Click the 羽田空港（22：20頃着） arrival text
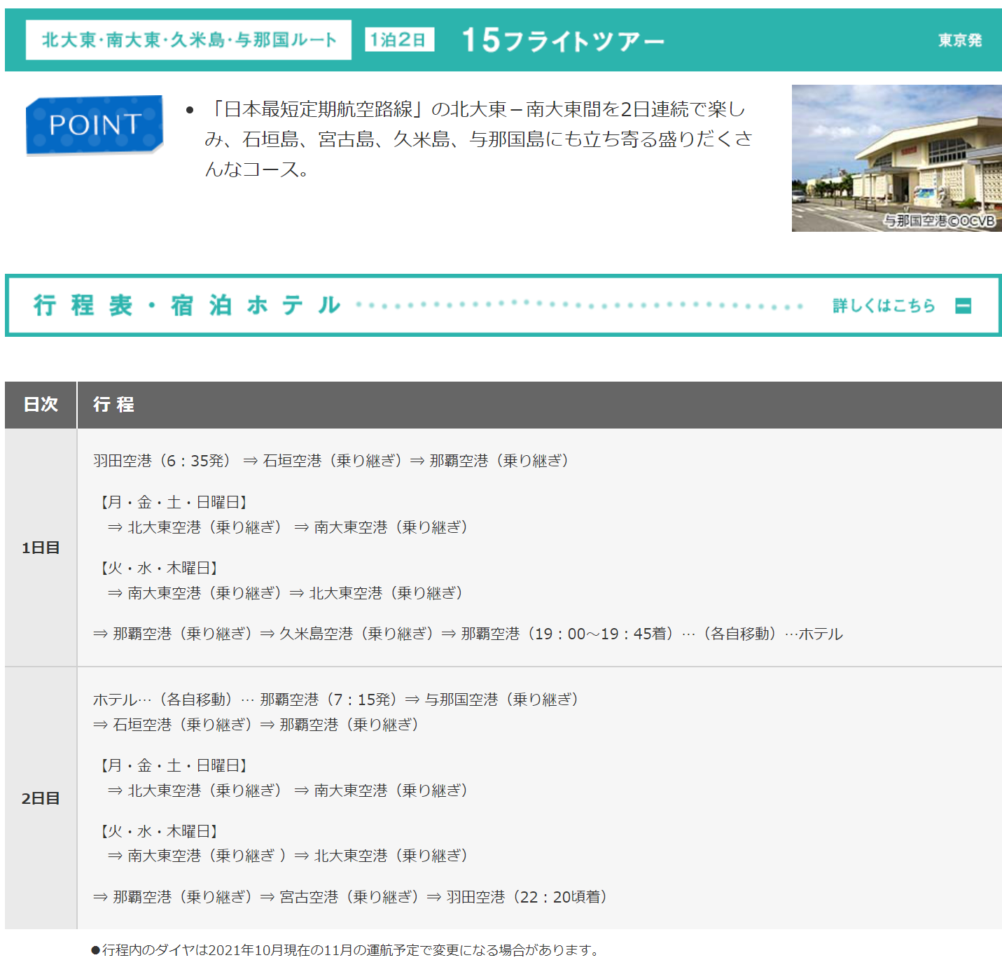The height and width of the screenshot is (960, 1002). pyautogui.click(x=527, y=897)
